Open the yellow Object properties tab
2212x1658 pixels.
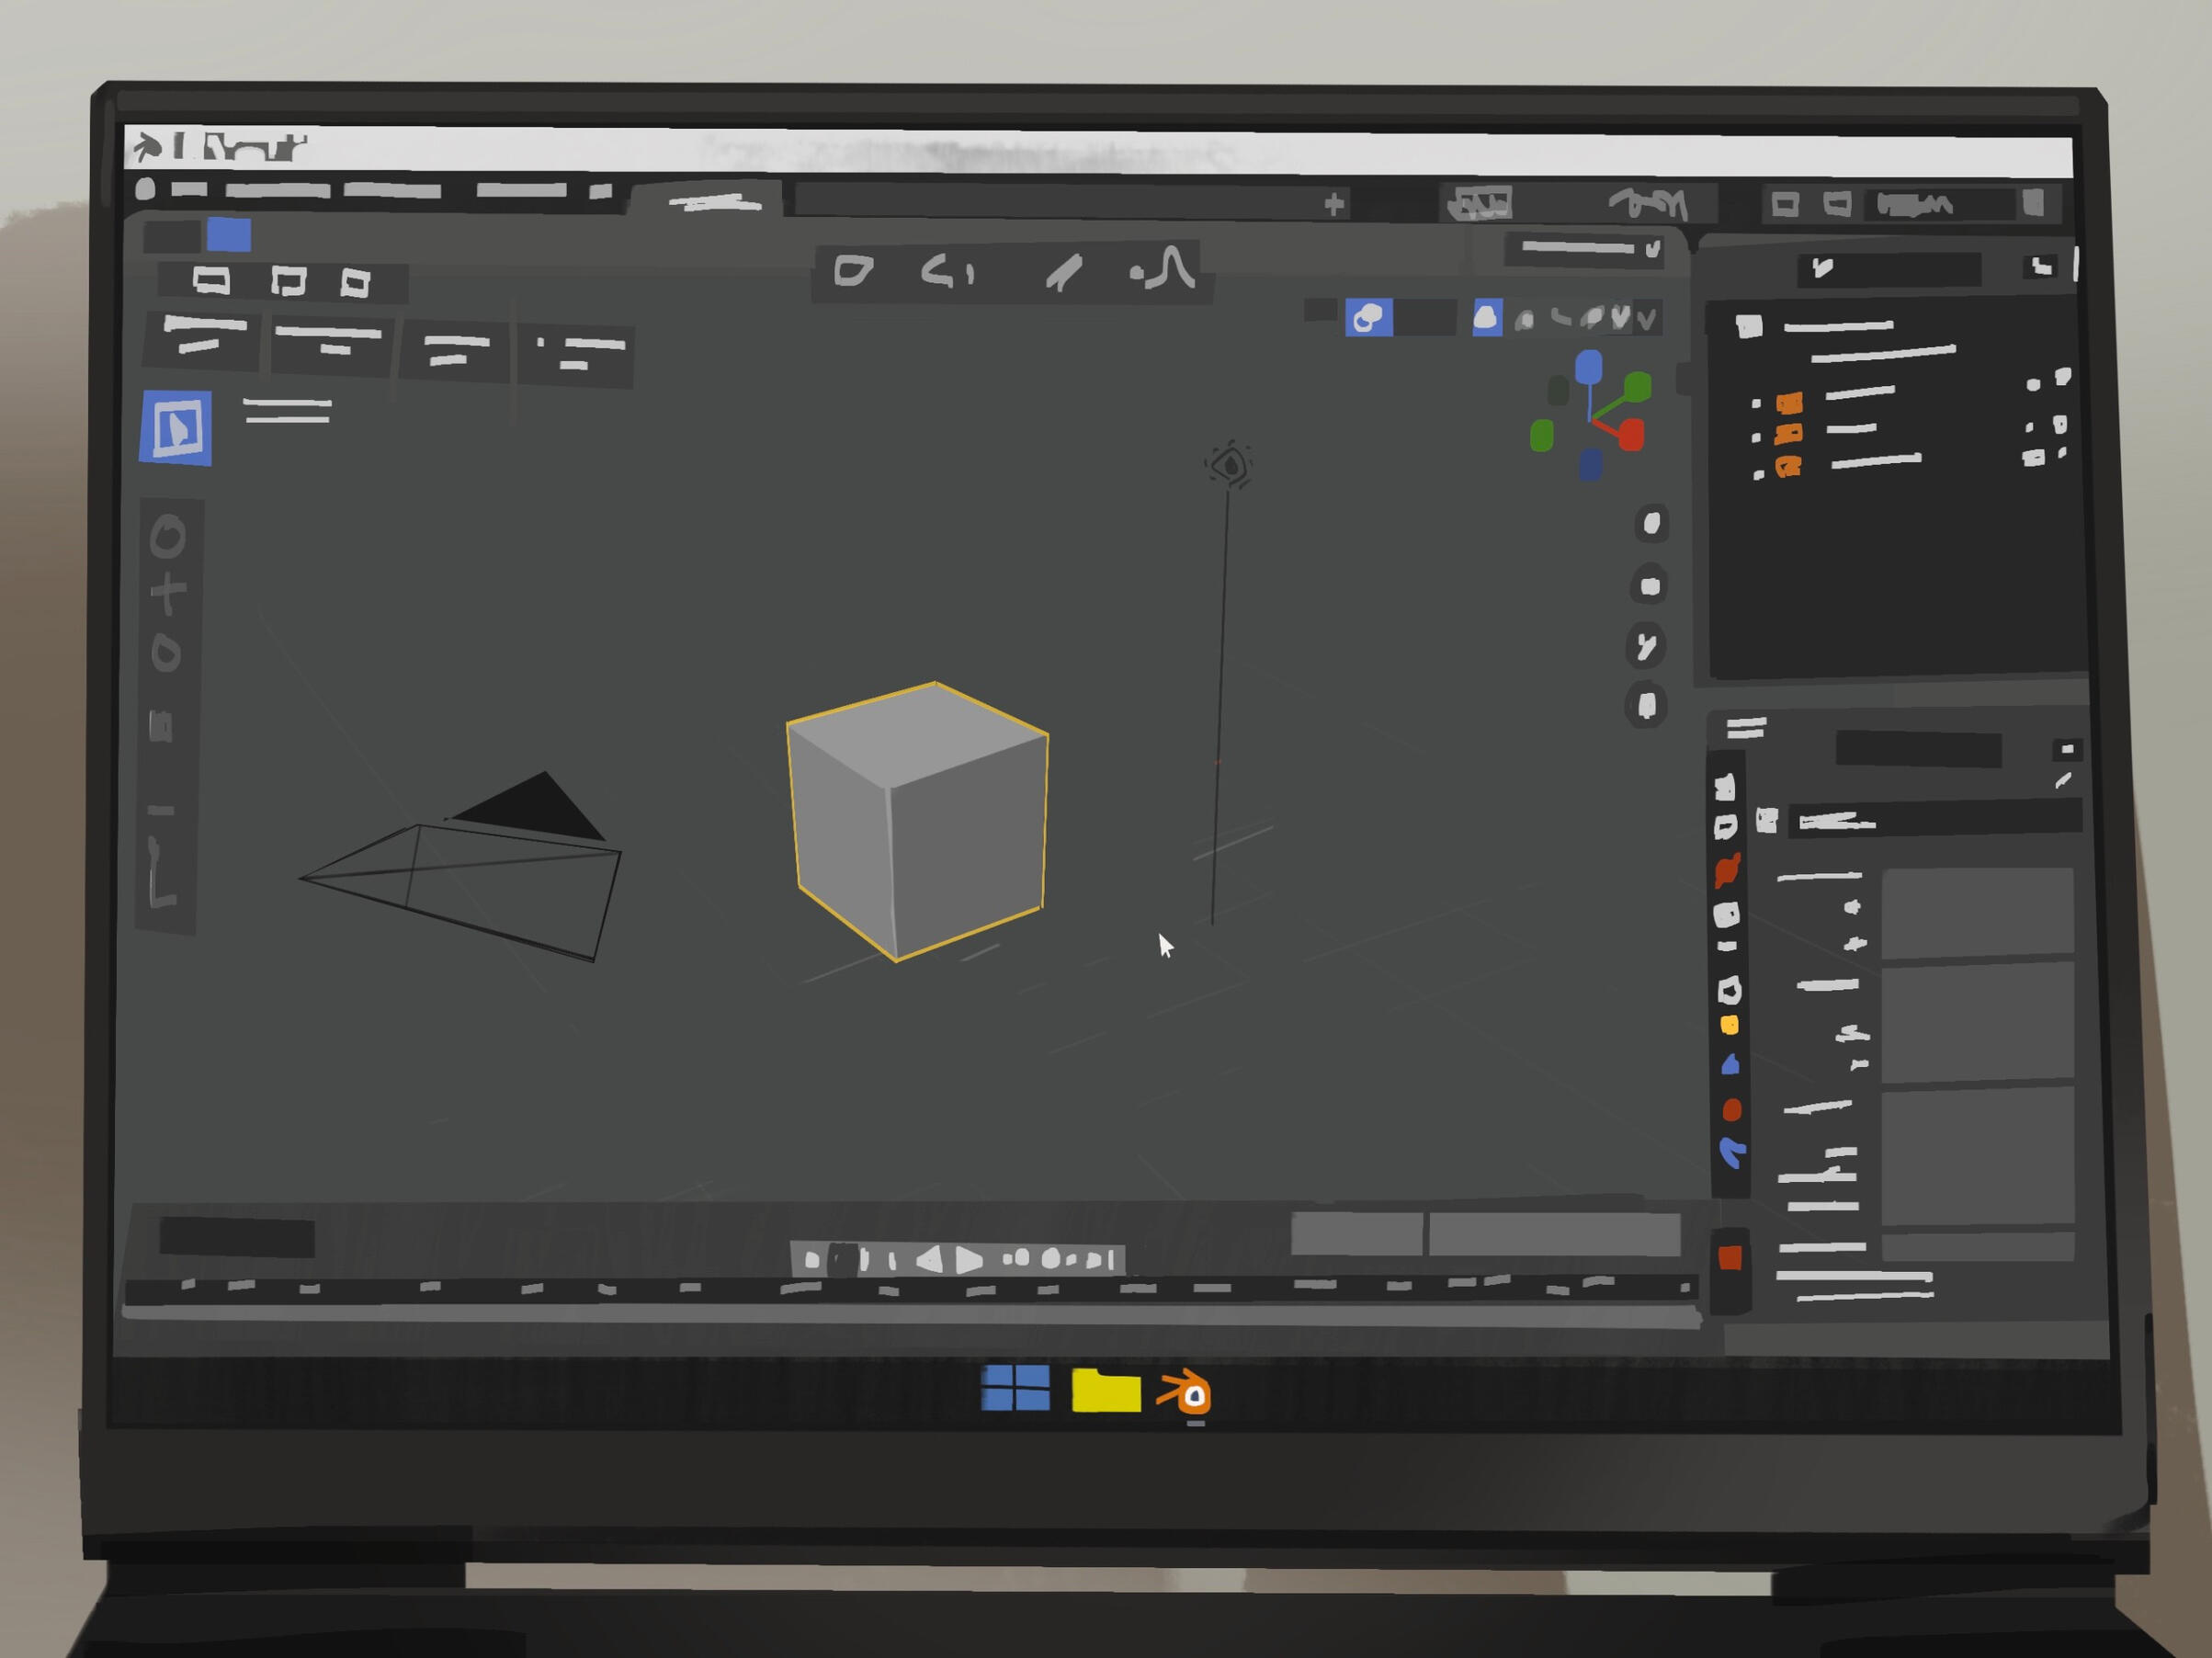pos(1729,1026)
